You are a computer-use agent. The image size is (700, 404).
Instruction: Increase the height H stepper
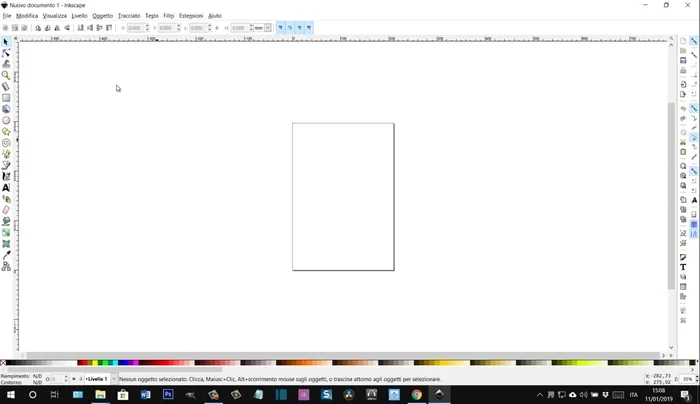point(251,26)
